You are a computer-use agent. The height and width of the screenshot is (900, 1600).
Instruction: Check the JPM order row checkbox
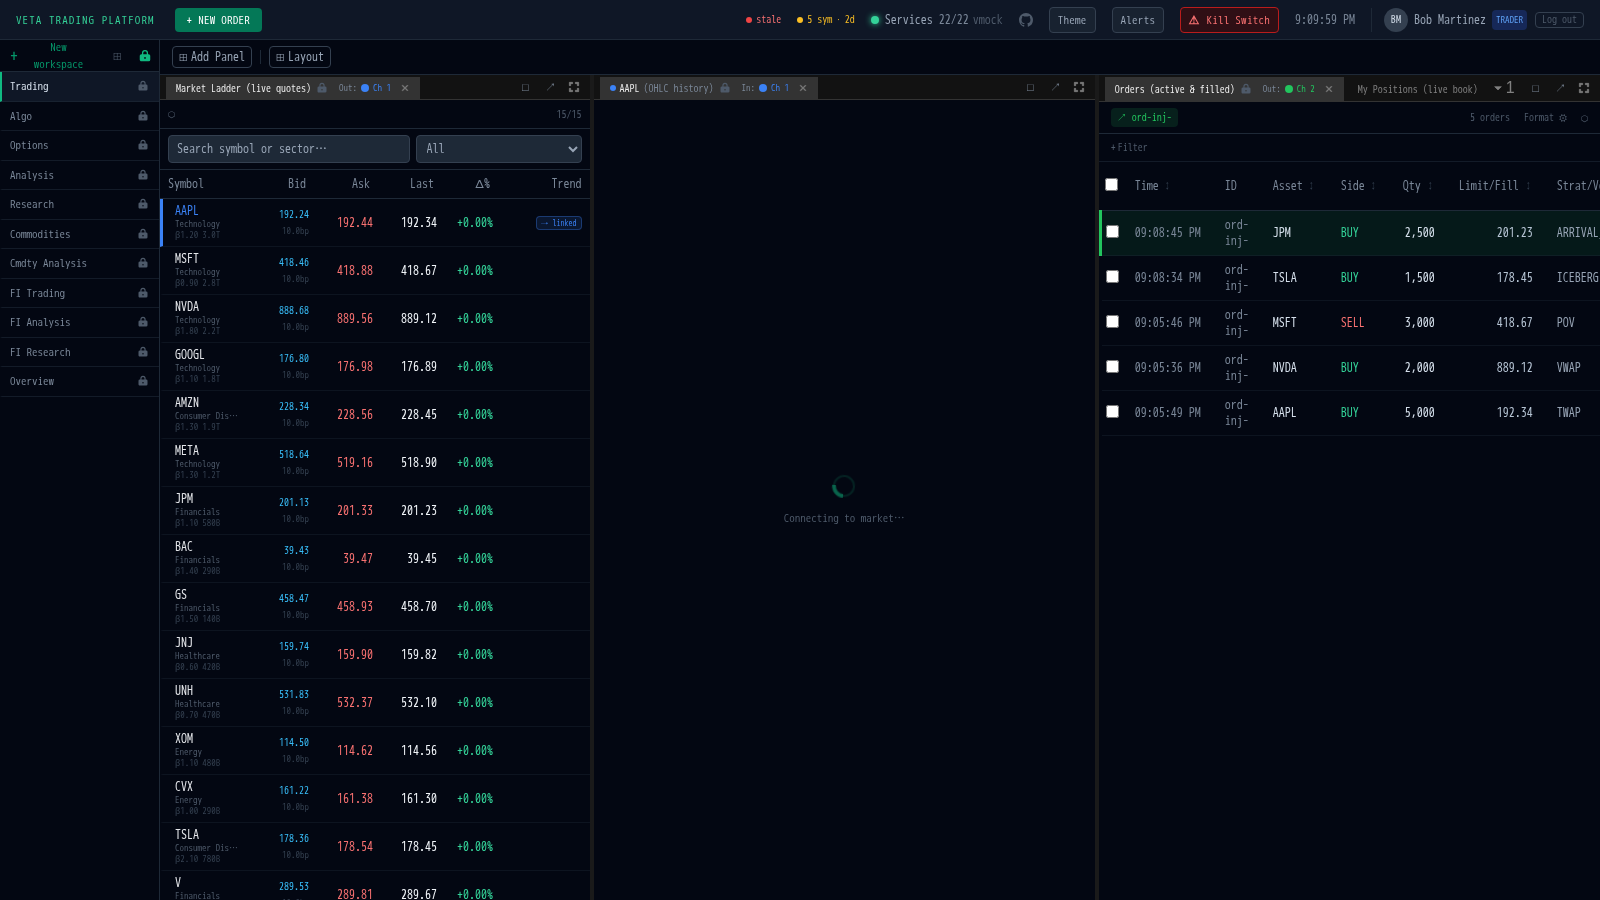(x=1112, y=232)
